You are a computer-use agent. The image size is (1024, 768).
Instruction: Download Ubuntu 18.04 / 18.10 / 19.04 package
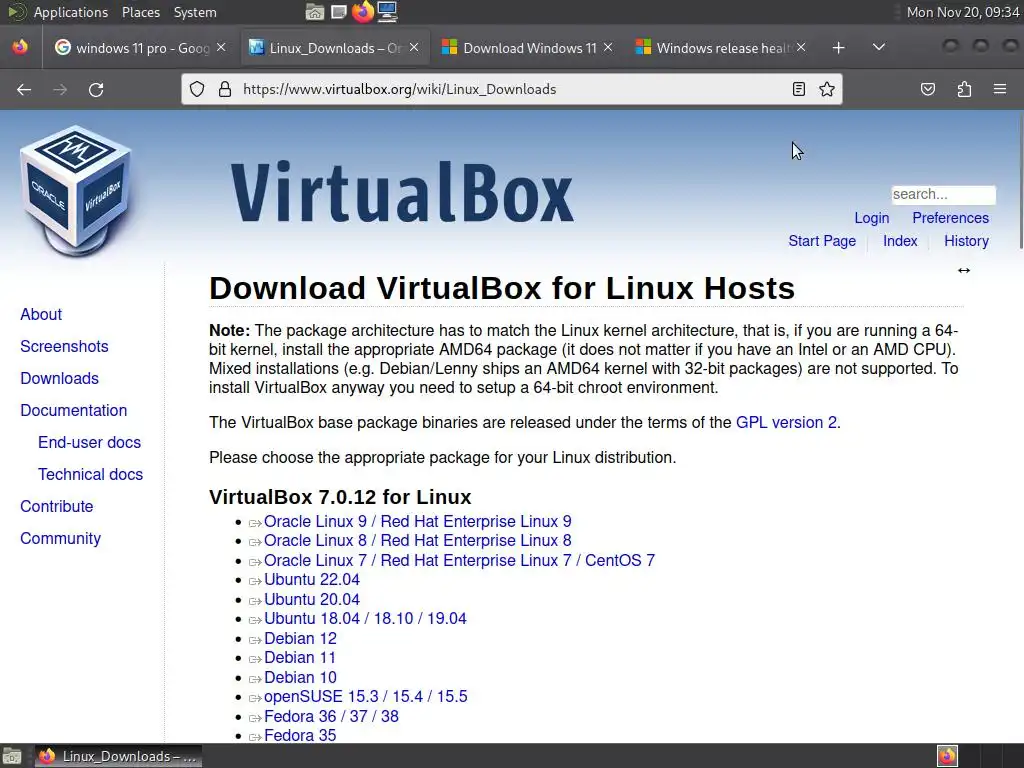(x=365, y=618)
